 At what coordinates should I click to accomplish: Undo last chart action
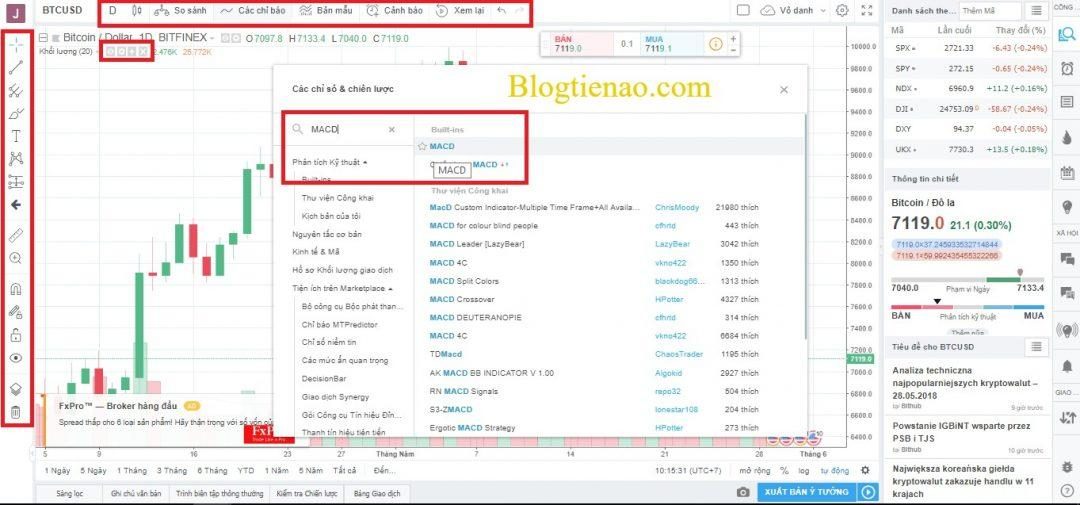[501, 10]
